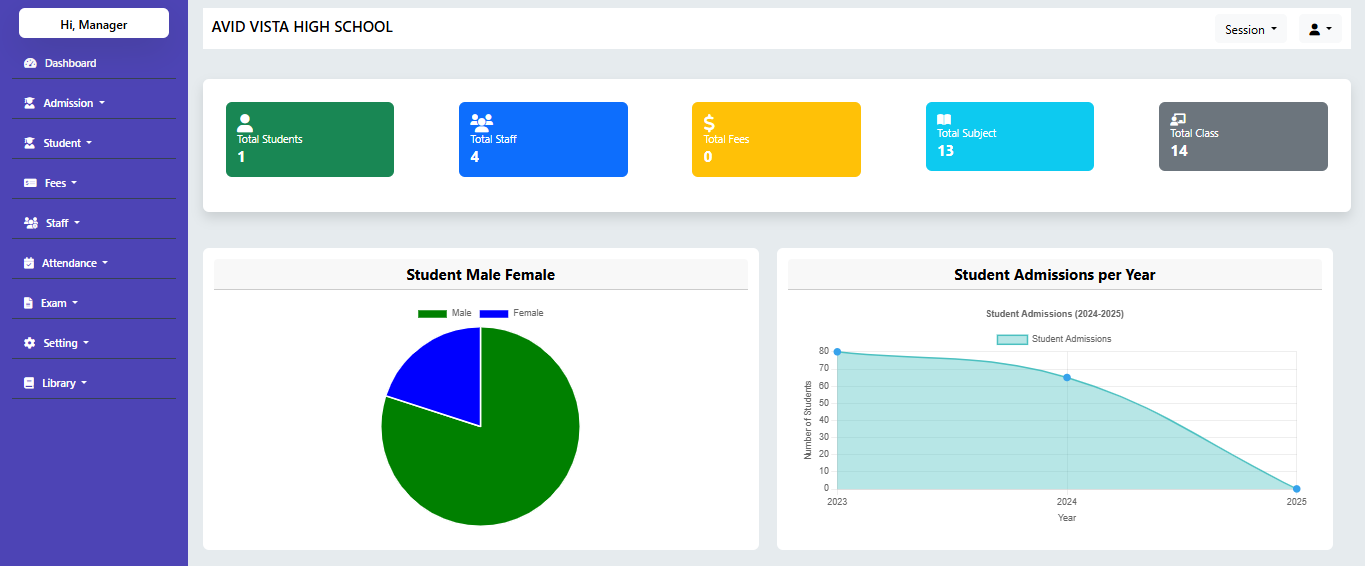Click the Dashboard speedometer icon in sidebar
The image size is (1365, 566).
pyautogui.click(x=30, y=63)
